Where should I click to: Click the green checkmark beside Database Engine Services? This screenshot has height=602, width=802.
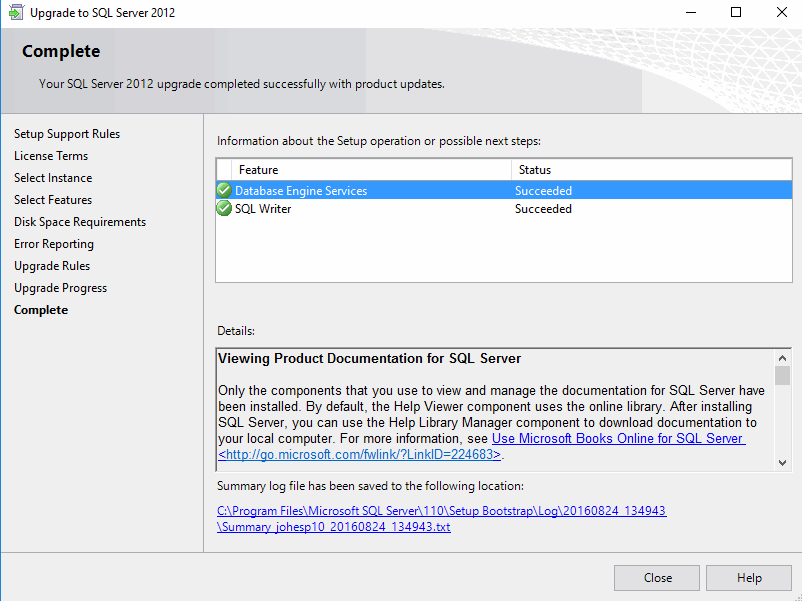[x=224, y=190]
